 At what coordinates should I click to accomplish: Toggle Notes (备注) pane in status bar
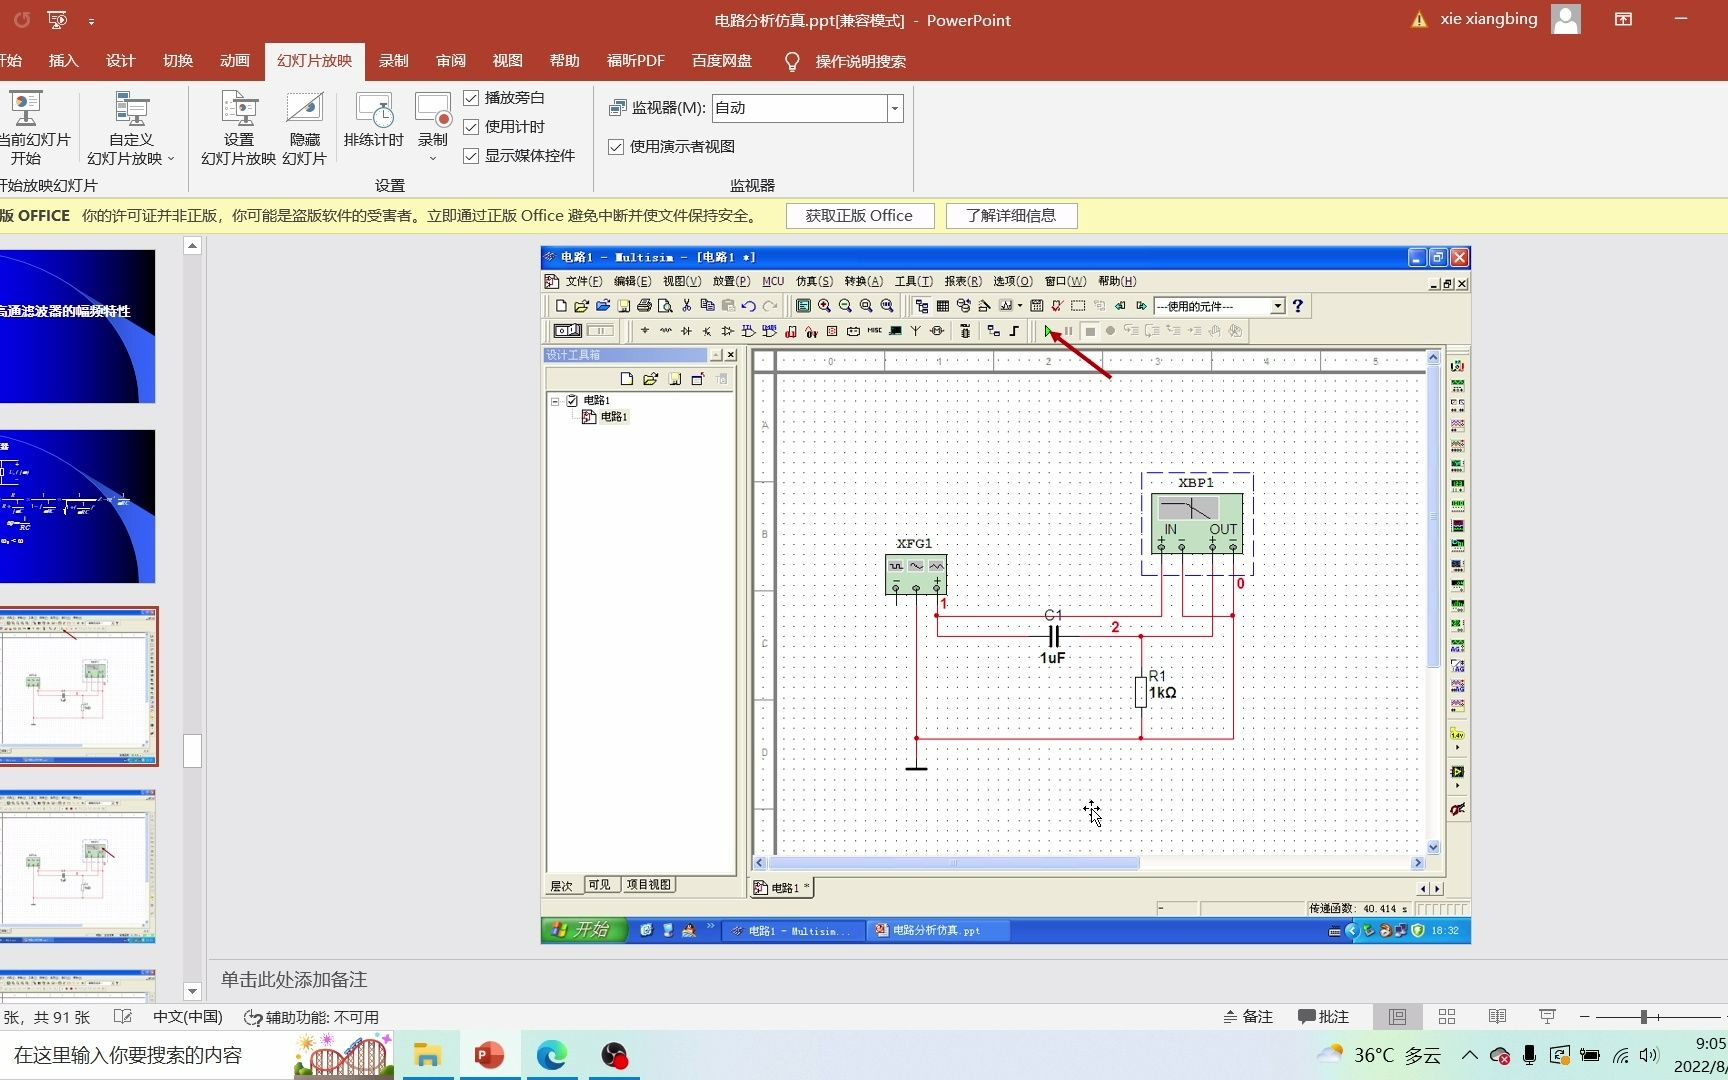[x=1247, y=1017]
